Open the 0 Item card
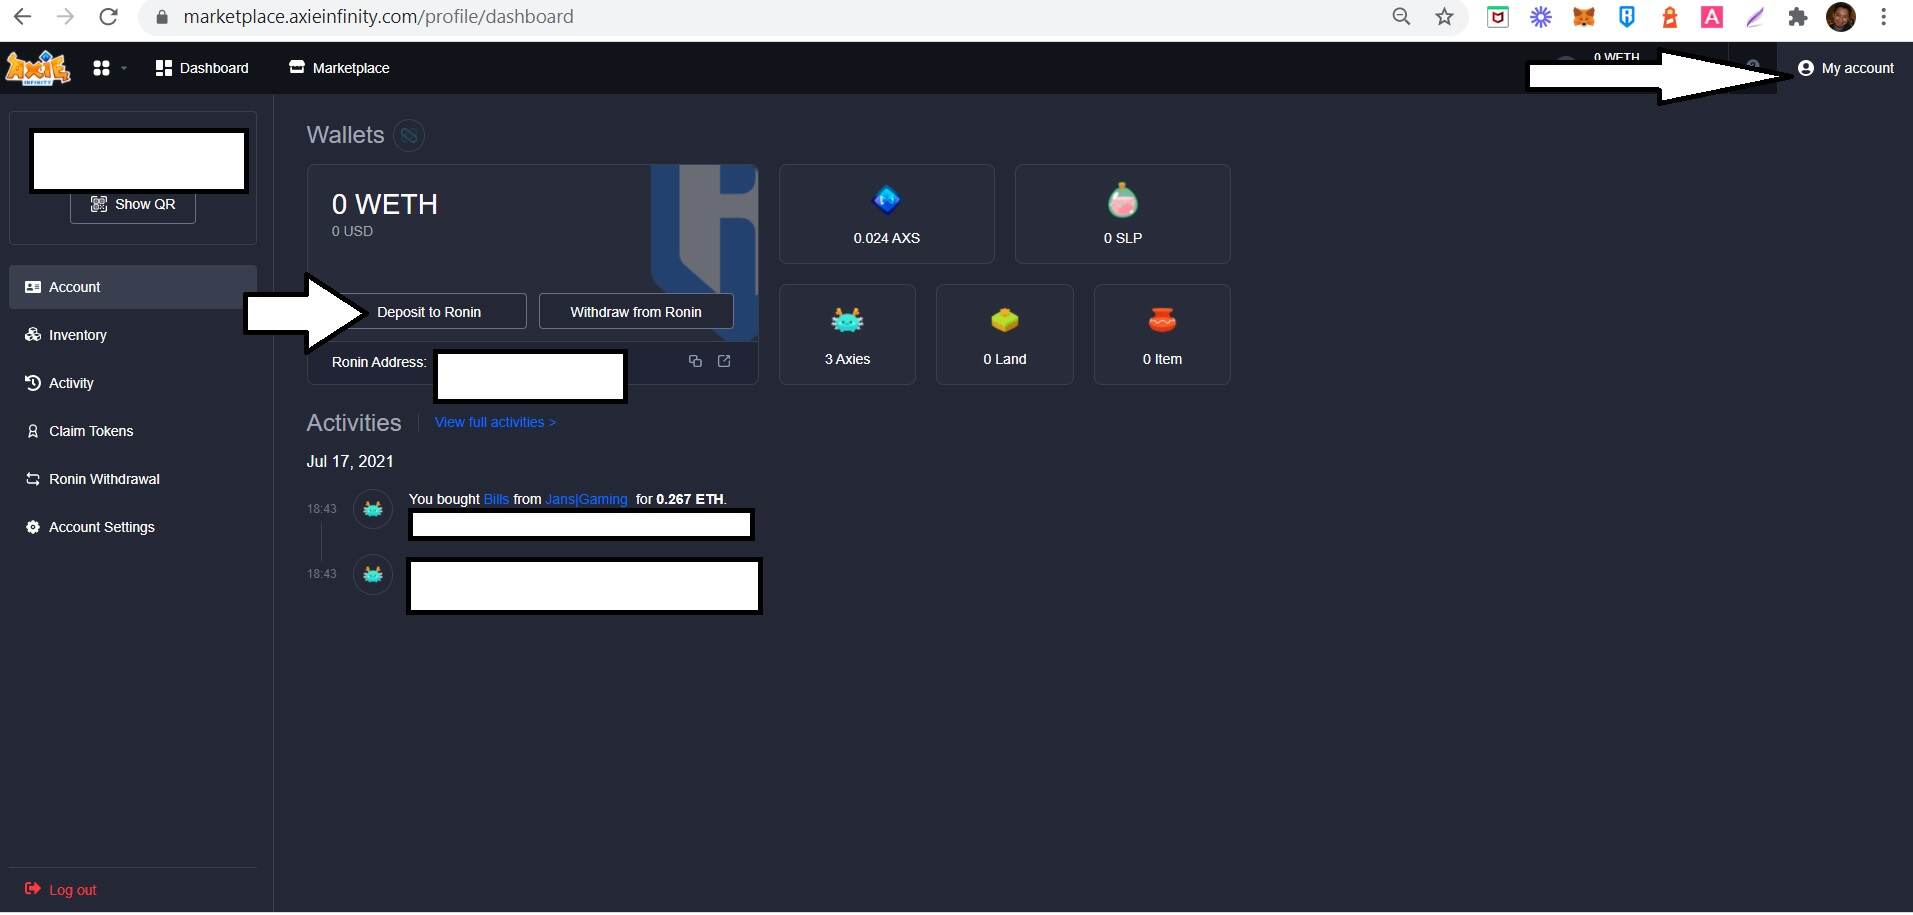This screenshot has width=1913, height=915. click(x=1162, y=334)
